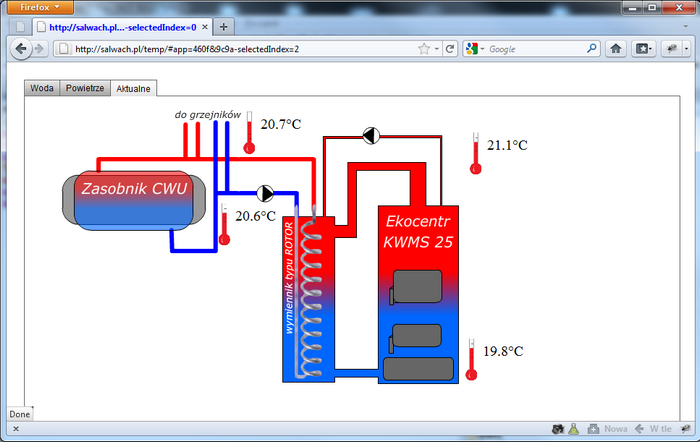Close the add-on bar with the X
This screenshot has width=700, height=442.
[x=16, y=429]
